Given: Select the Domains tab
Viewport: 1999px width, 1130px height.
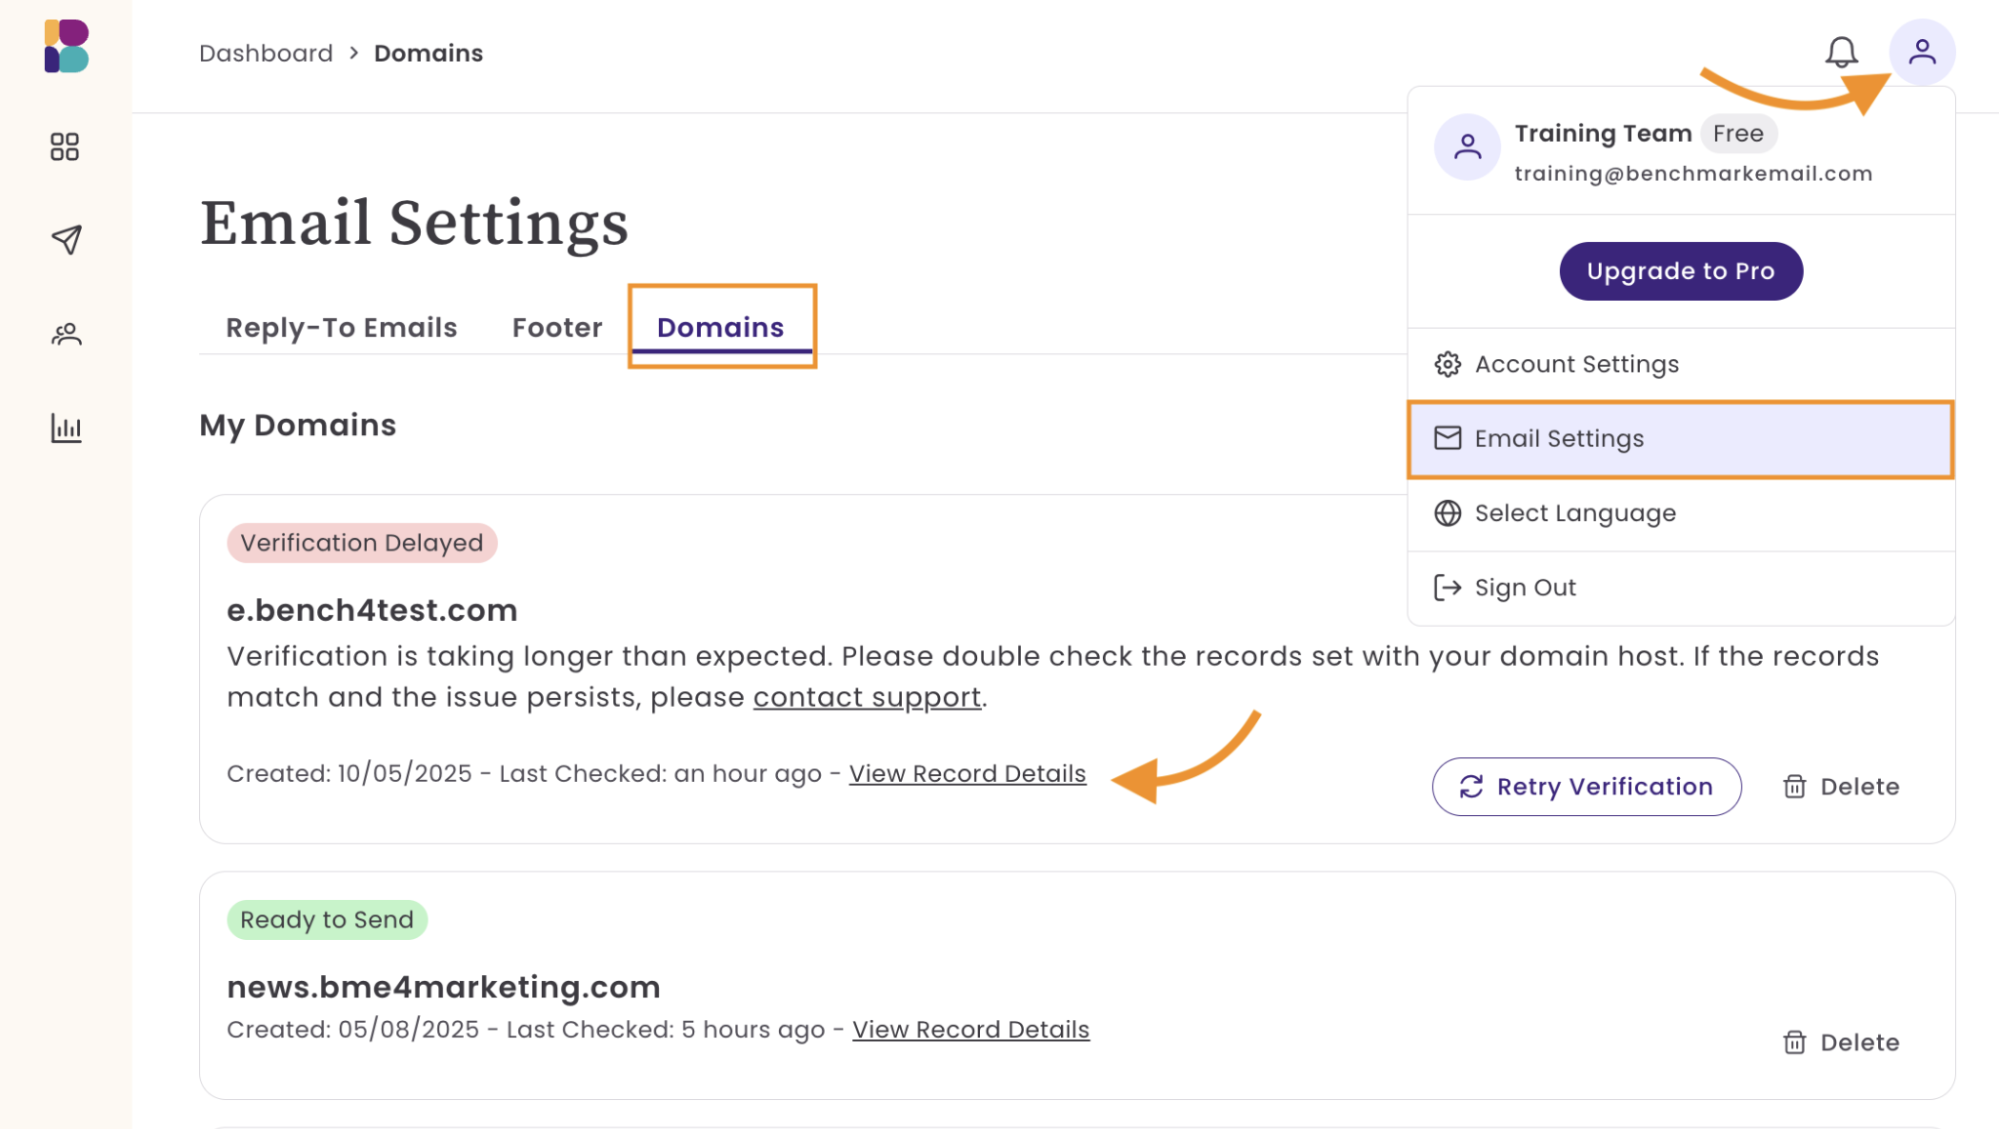Looking at the screenshot, I should (x=720, y=328).
